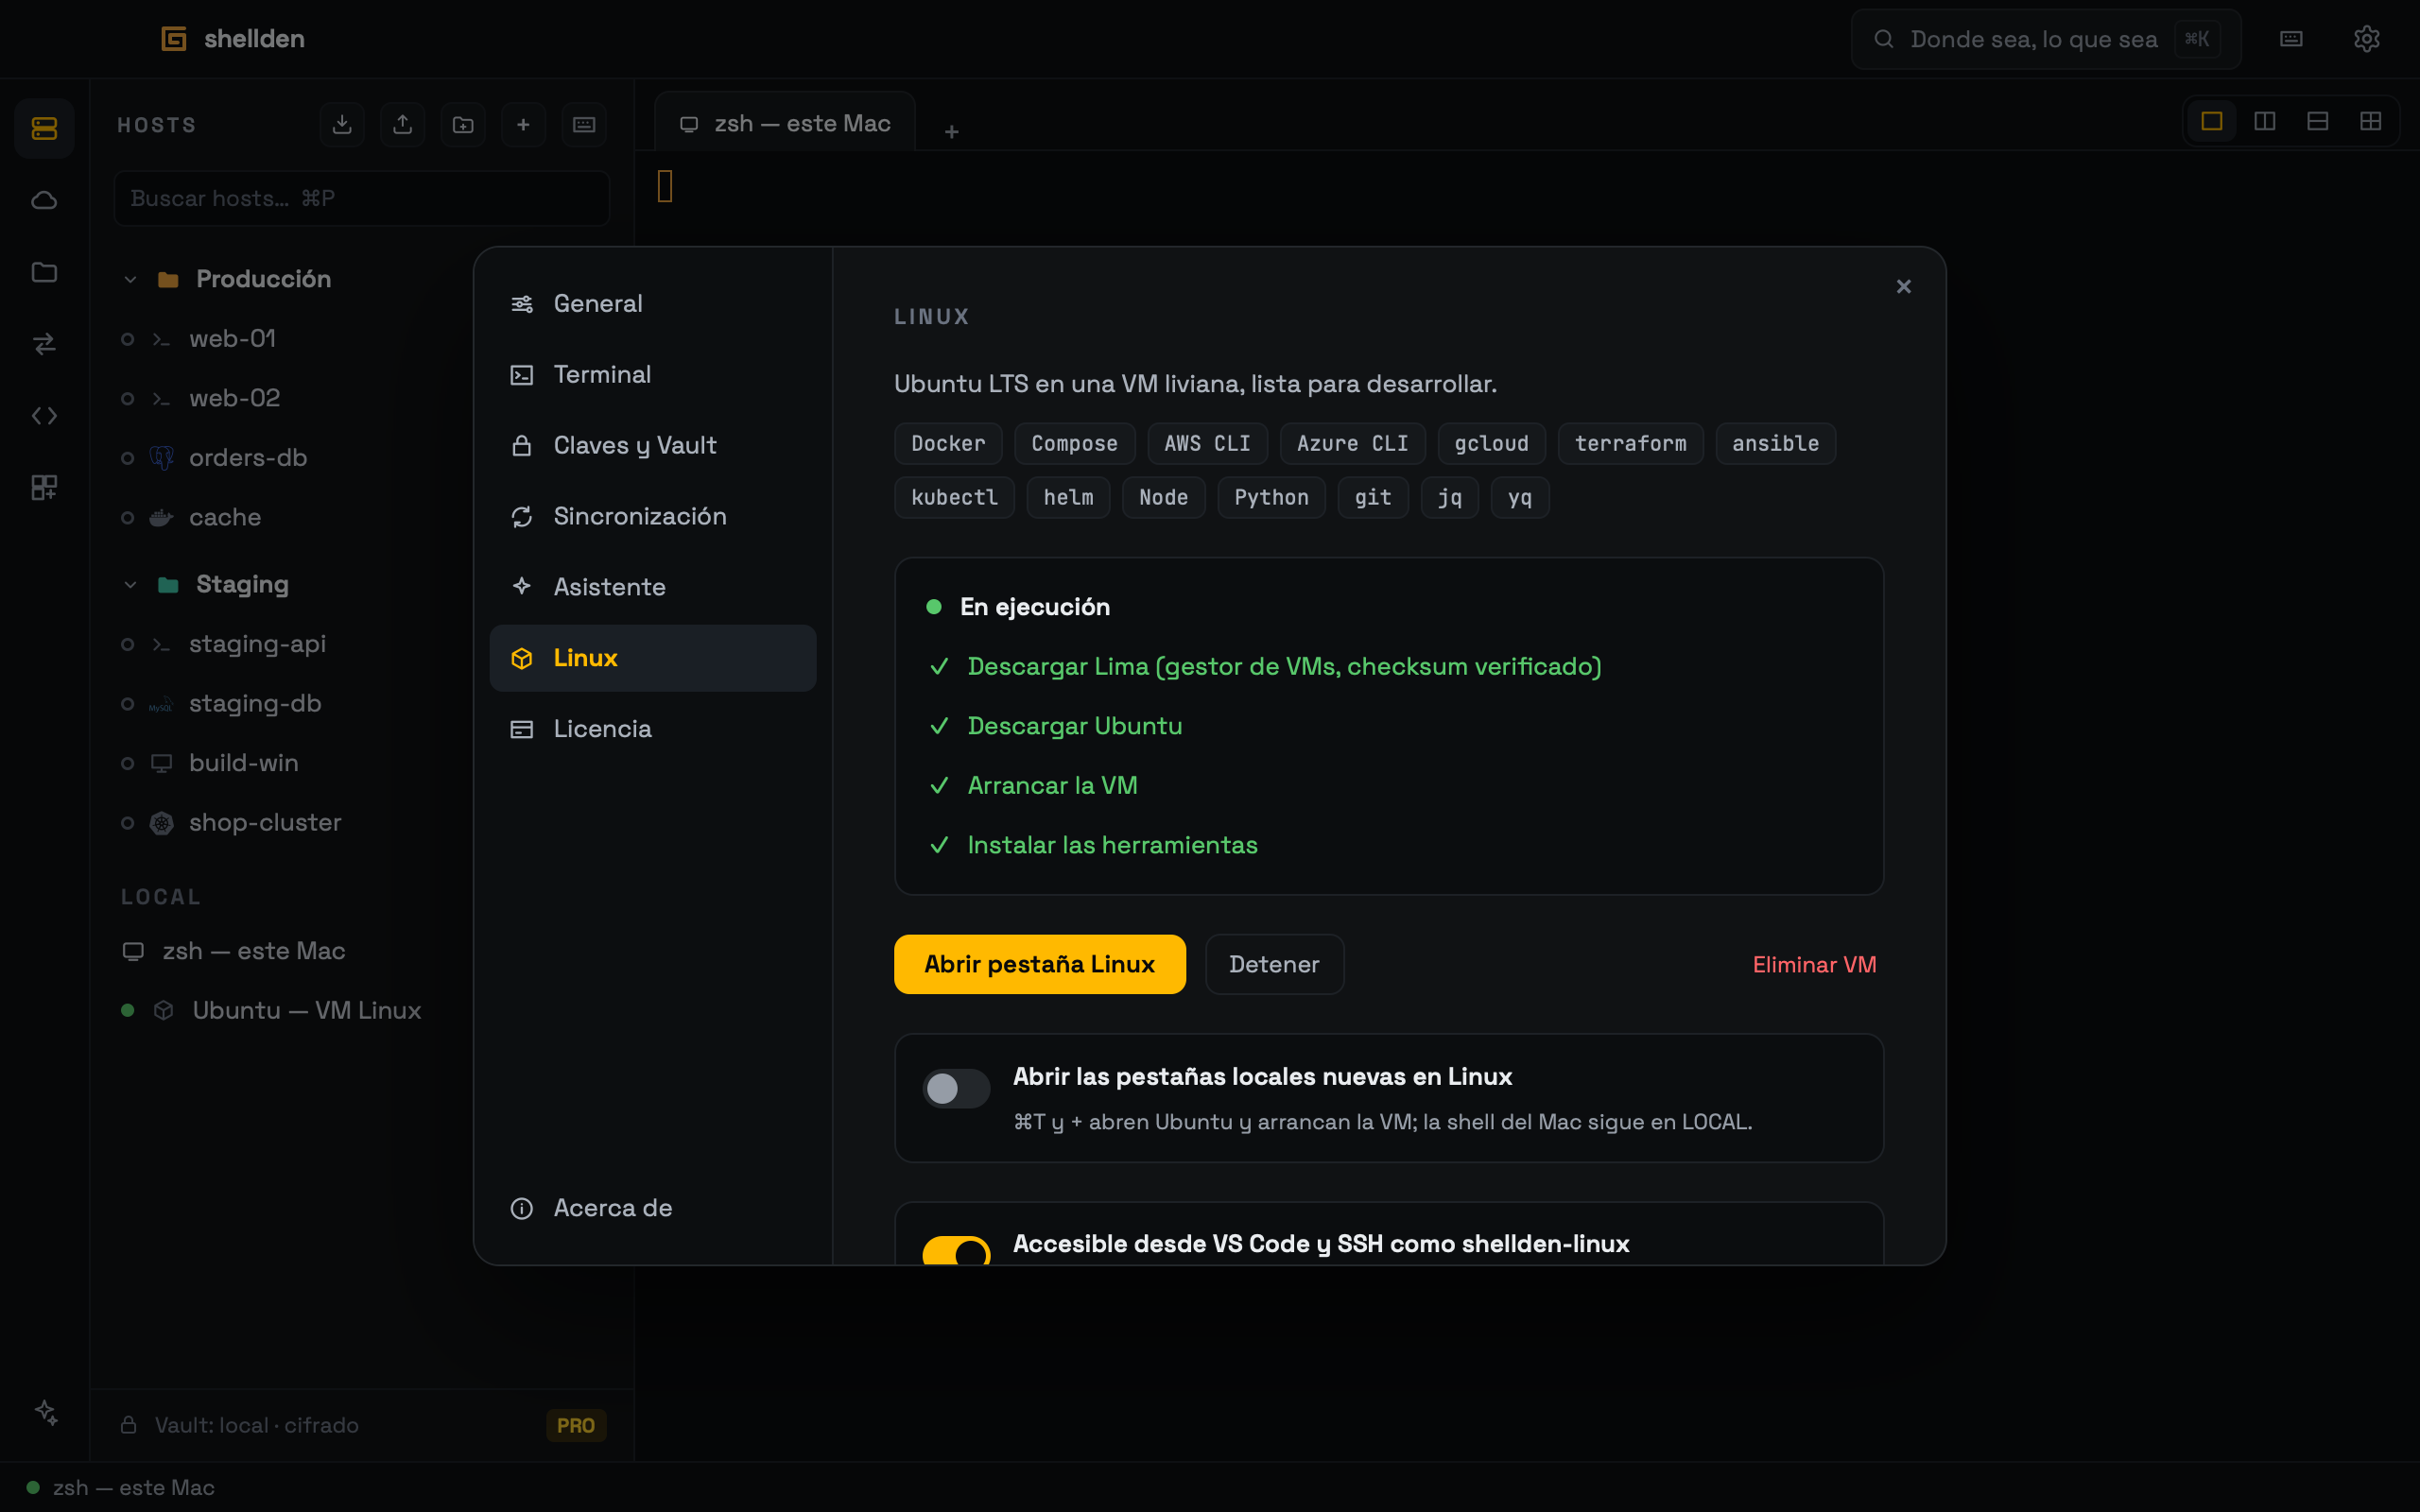Viewport: 2420px width, 1512px height.
Task: Click Abrir pestaña Linux button
Action: [1039, 964]
